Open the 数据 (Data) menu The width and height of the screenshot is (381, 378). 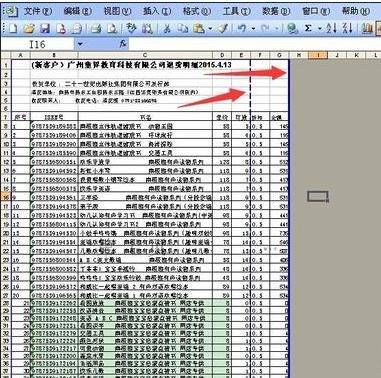coord(276,11)
